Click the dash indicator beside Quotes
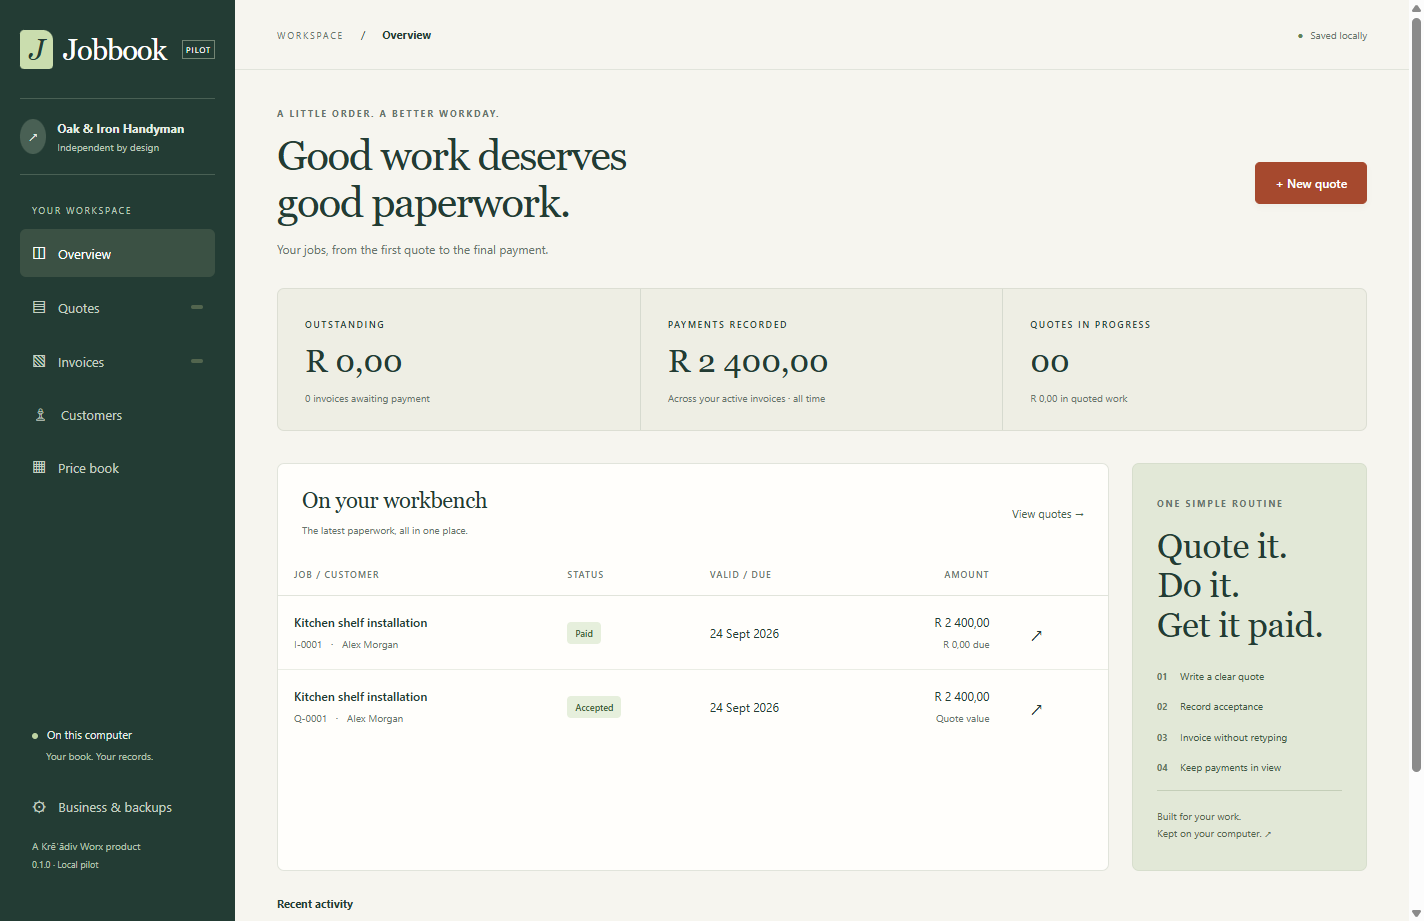 click(197, 307)
